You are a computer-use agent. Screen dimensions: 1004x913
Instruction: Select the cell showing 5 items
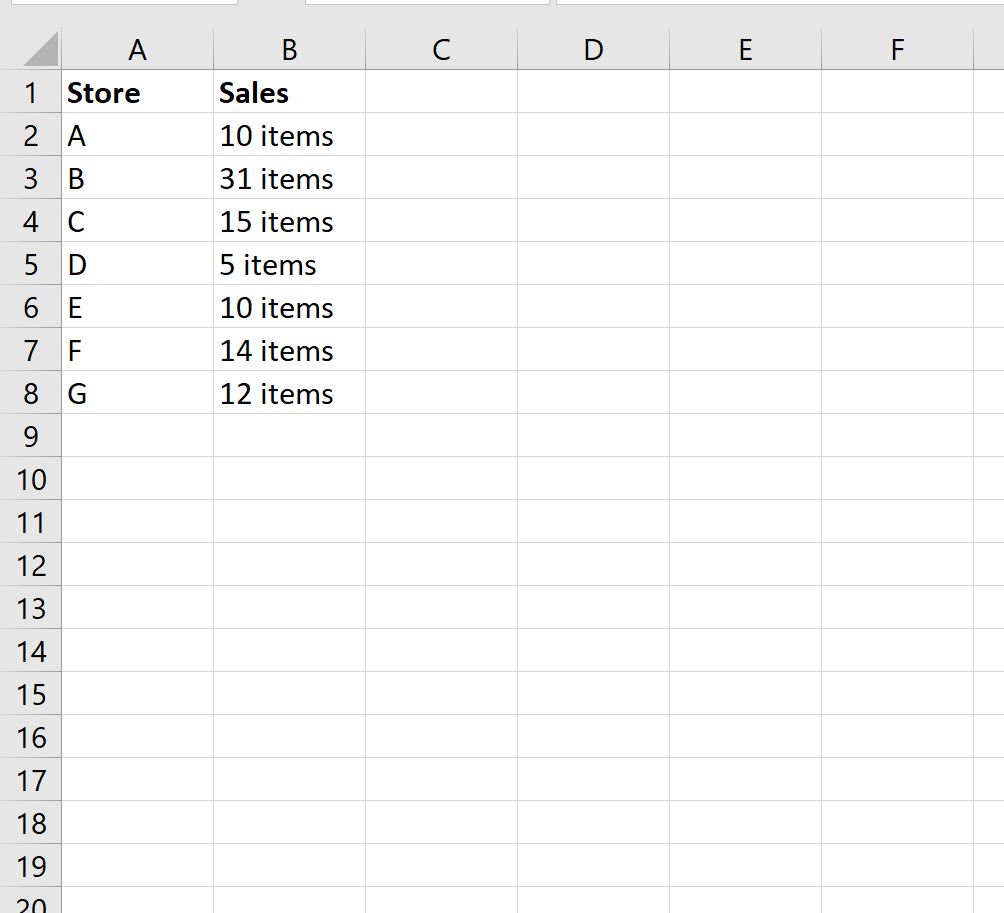[289, 264]
